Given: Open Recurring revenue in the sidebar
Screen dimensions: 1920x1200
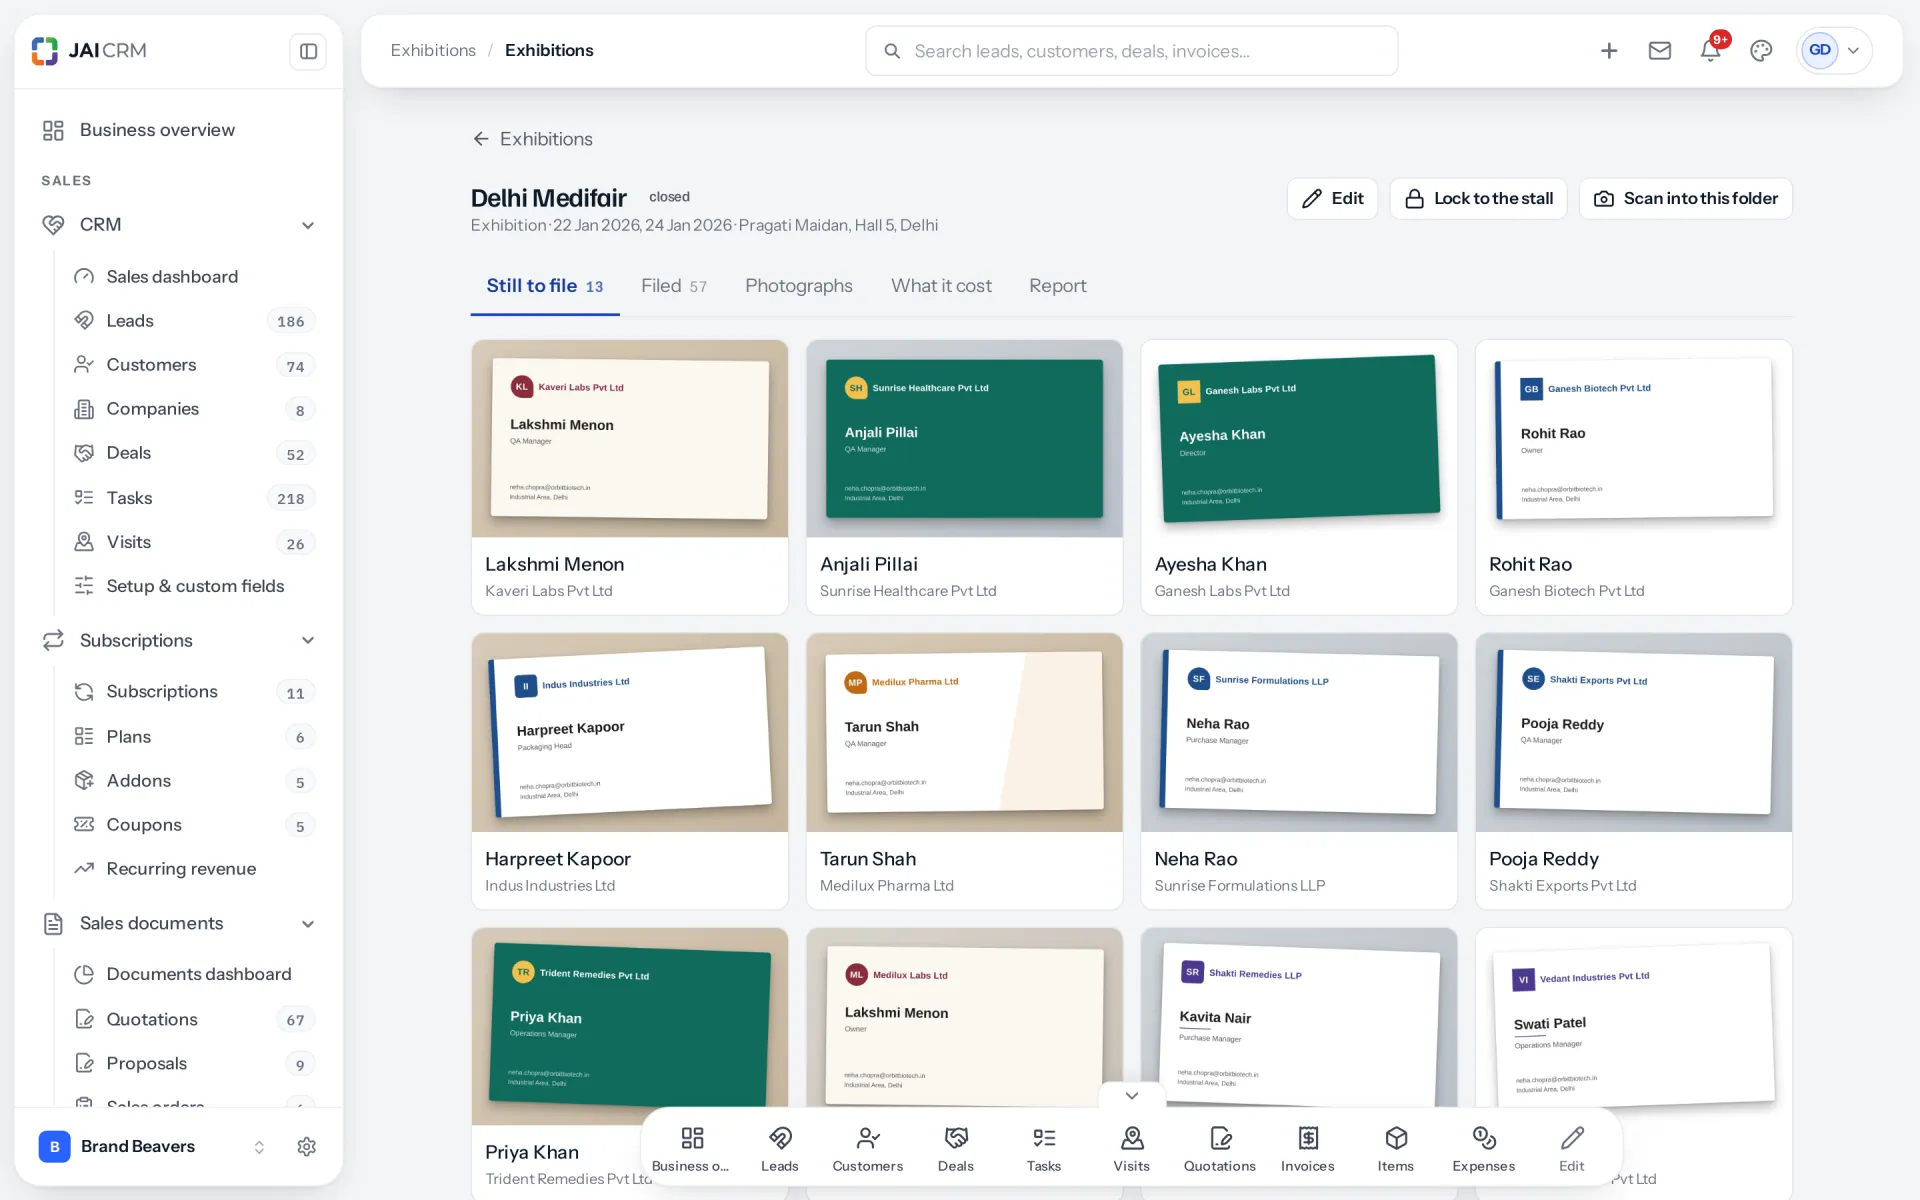Looking at the screenshot, I should (x=195, y=869).
